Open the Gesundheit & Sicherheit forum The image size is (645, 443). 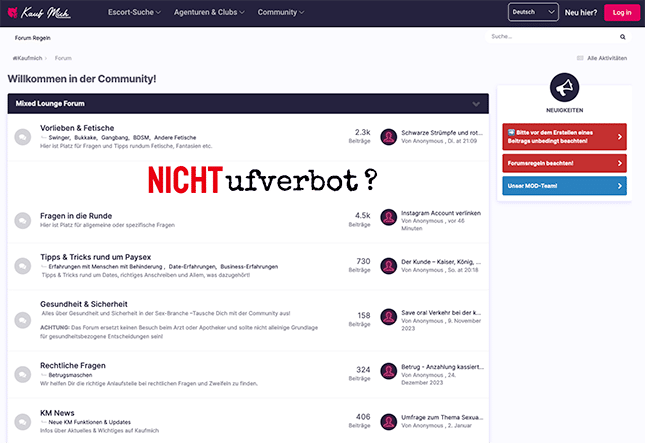click(x=84, y=304)
